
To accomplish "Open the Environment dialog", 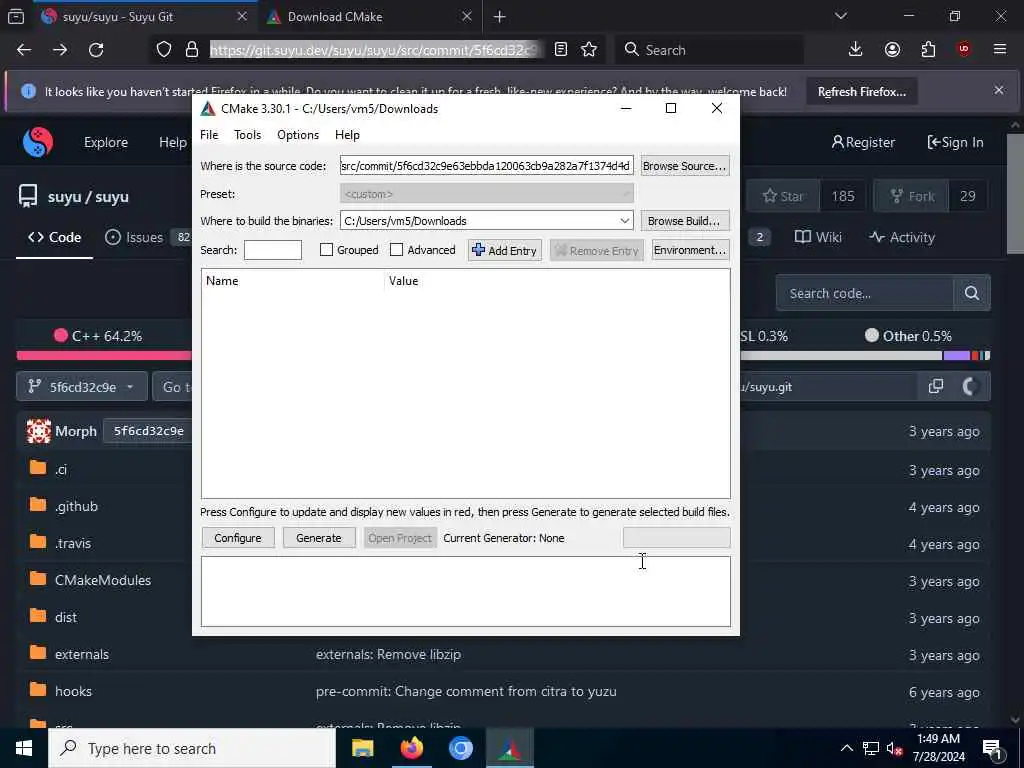I will [690, 250].
